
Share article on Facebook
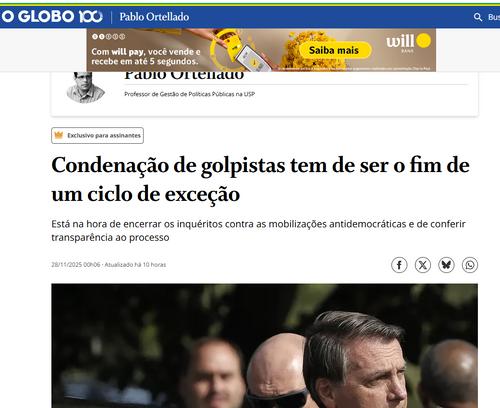(x=399, y=265)
